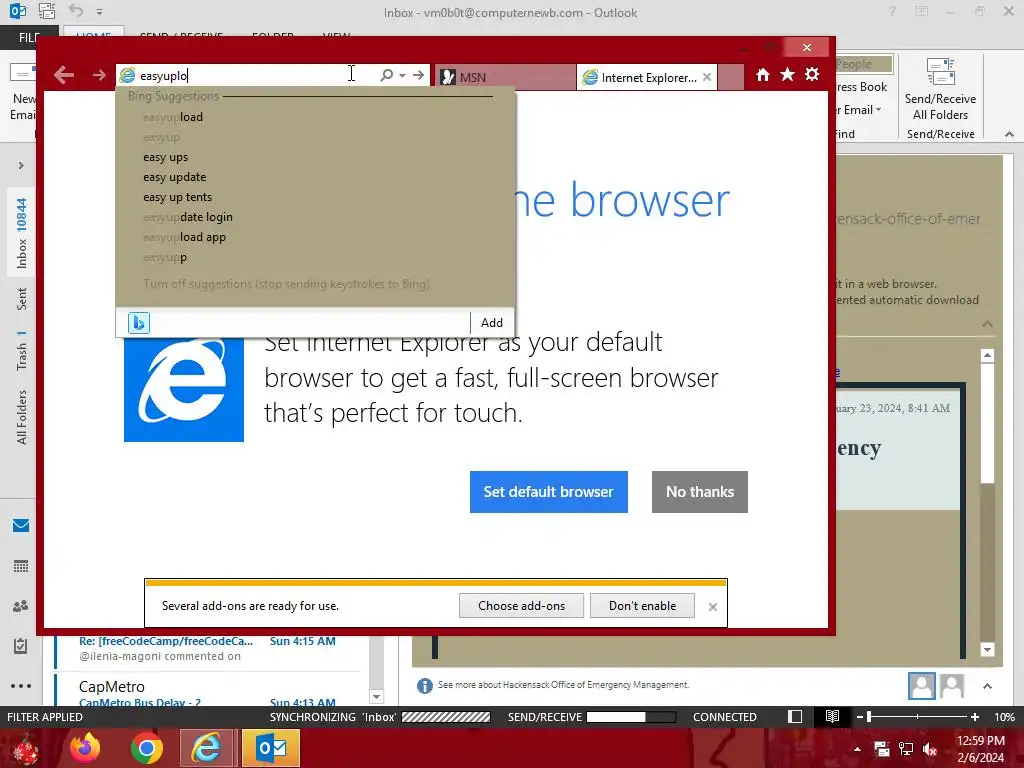Switch to People view icon

click(x=20, y=606)
